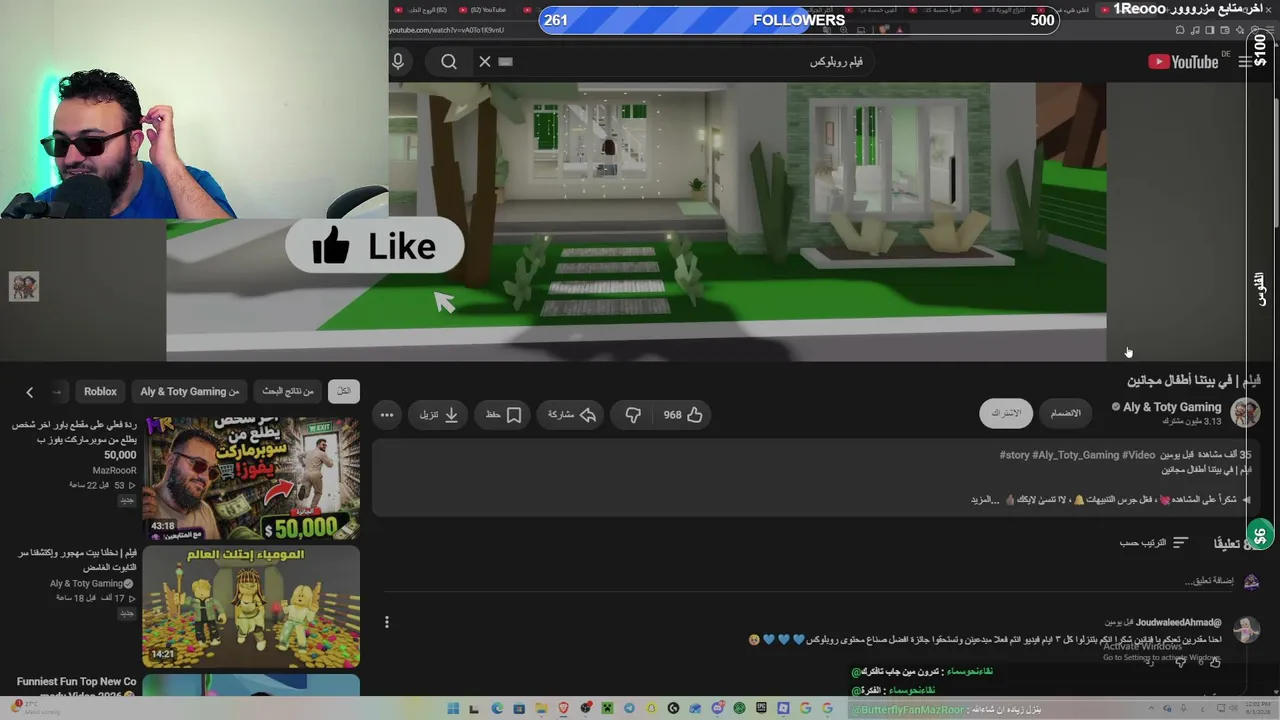The image size is (1280, 720).
Task: Click JoudwaleedAhmad's comment avatar
Action: (x=1246, y=630)
